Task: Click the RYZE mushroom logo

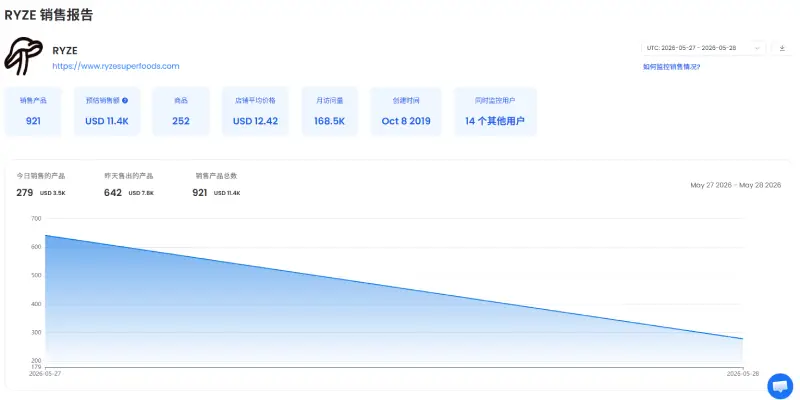Action: pos(23,56)
